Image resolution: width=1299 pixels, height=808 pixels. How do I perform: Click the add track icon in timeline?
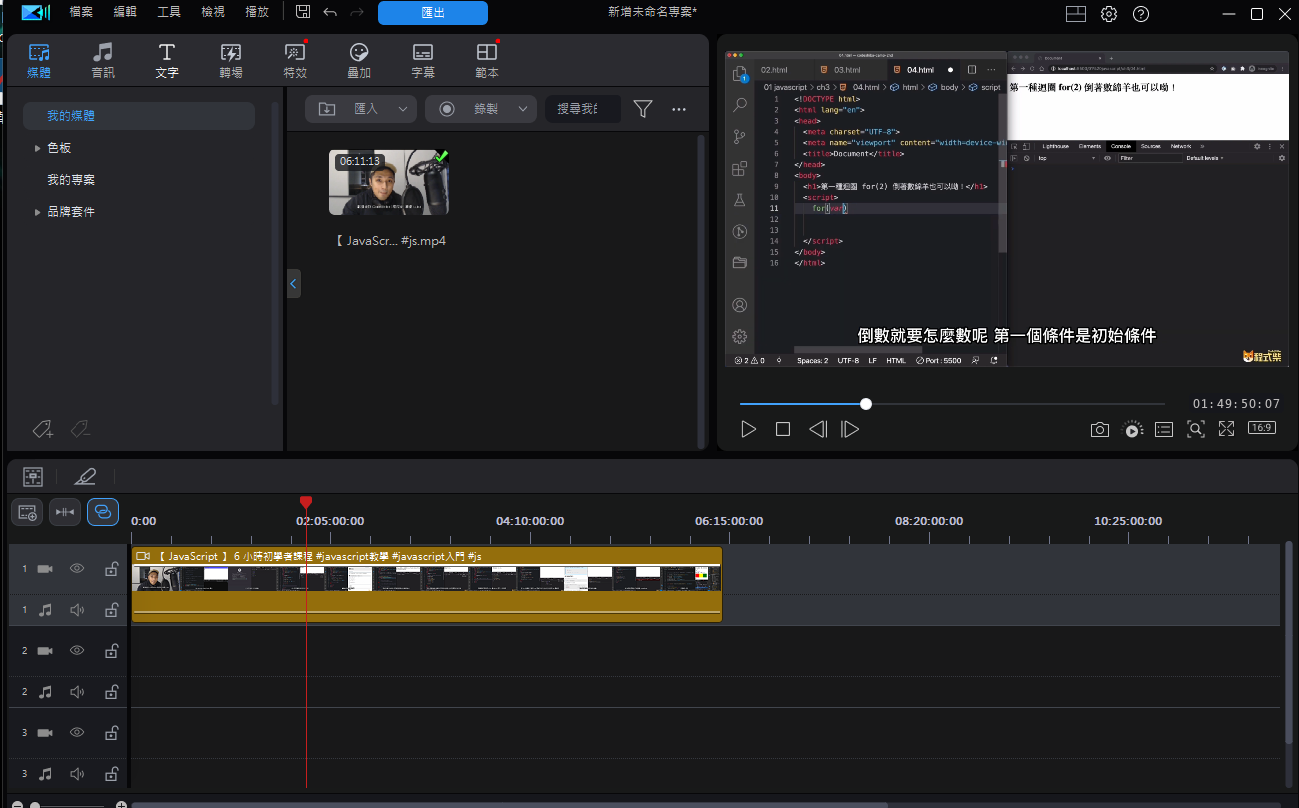[27, 512]
